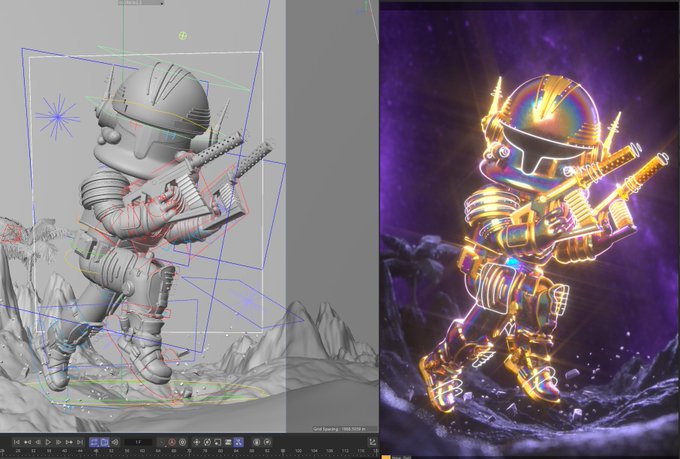Image resolution: width=680 pixels, height=459 pixels.
Task: Step forward one frame
Action: pos(59,442)
